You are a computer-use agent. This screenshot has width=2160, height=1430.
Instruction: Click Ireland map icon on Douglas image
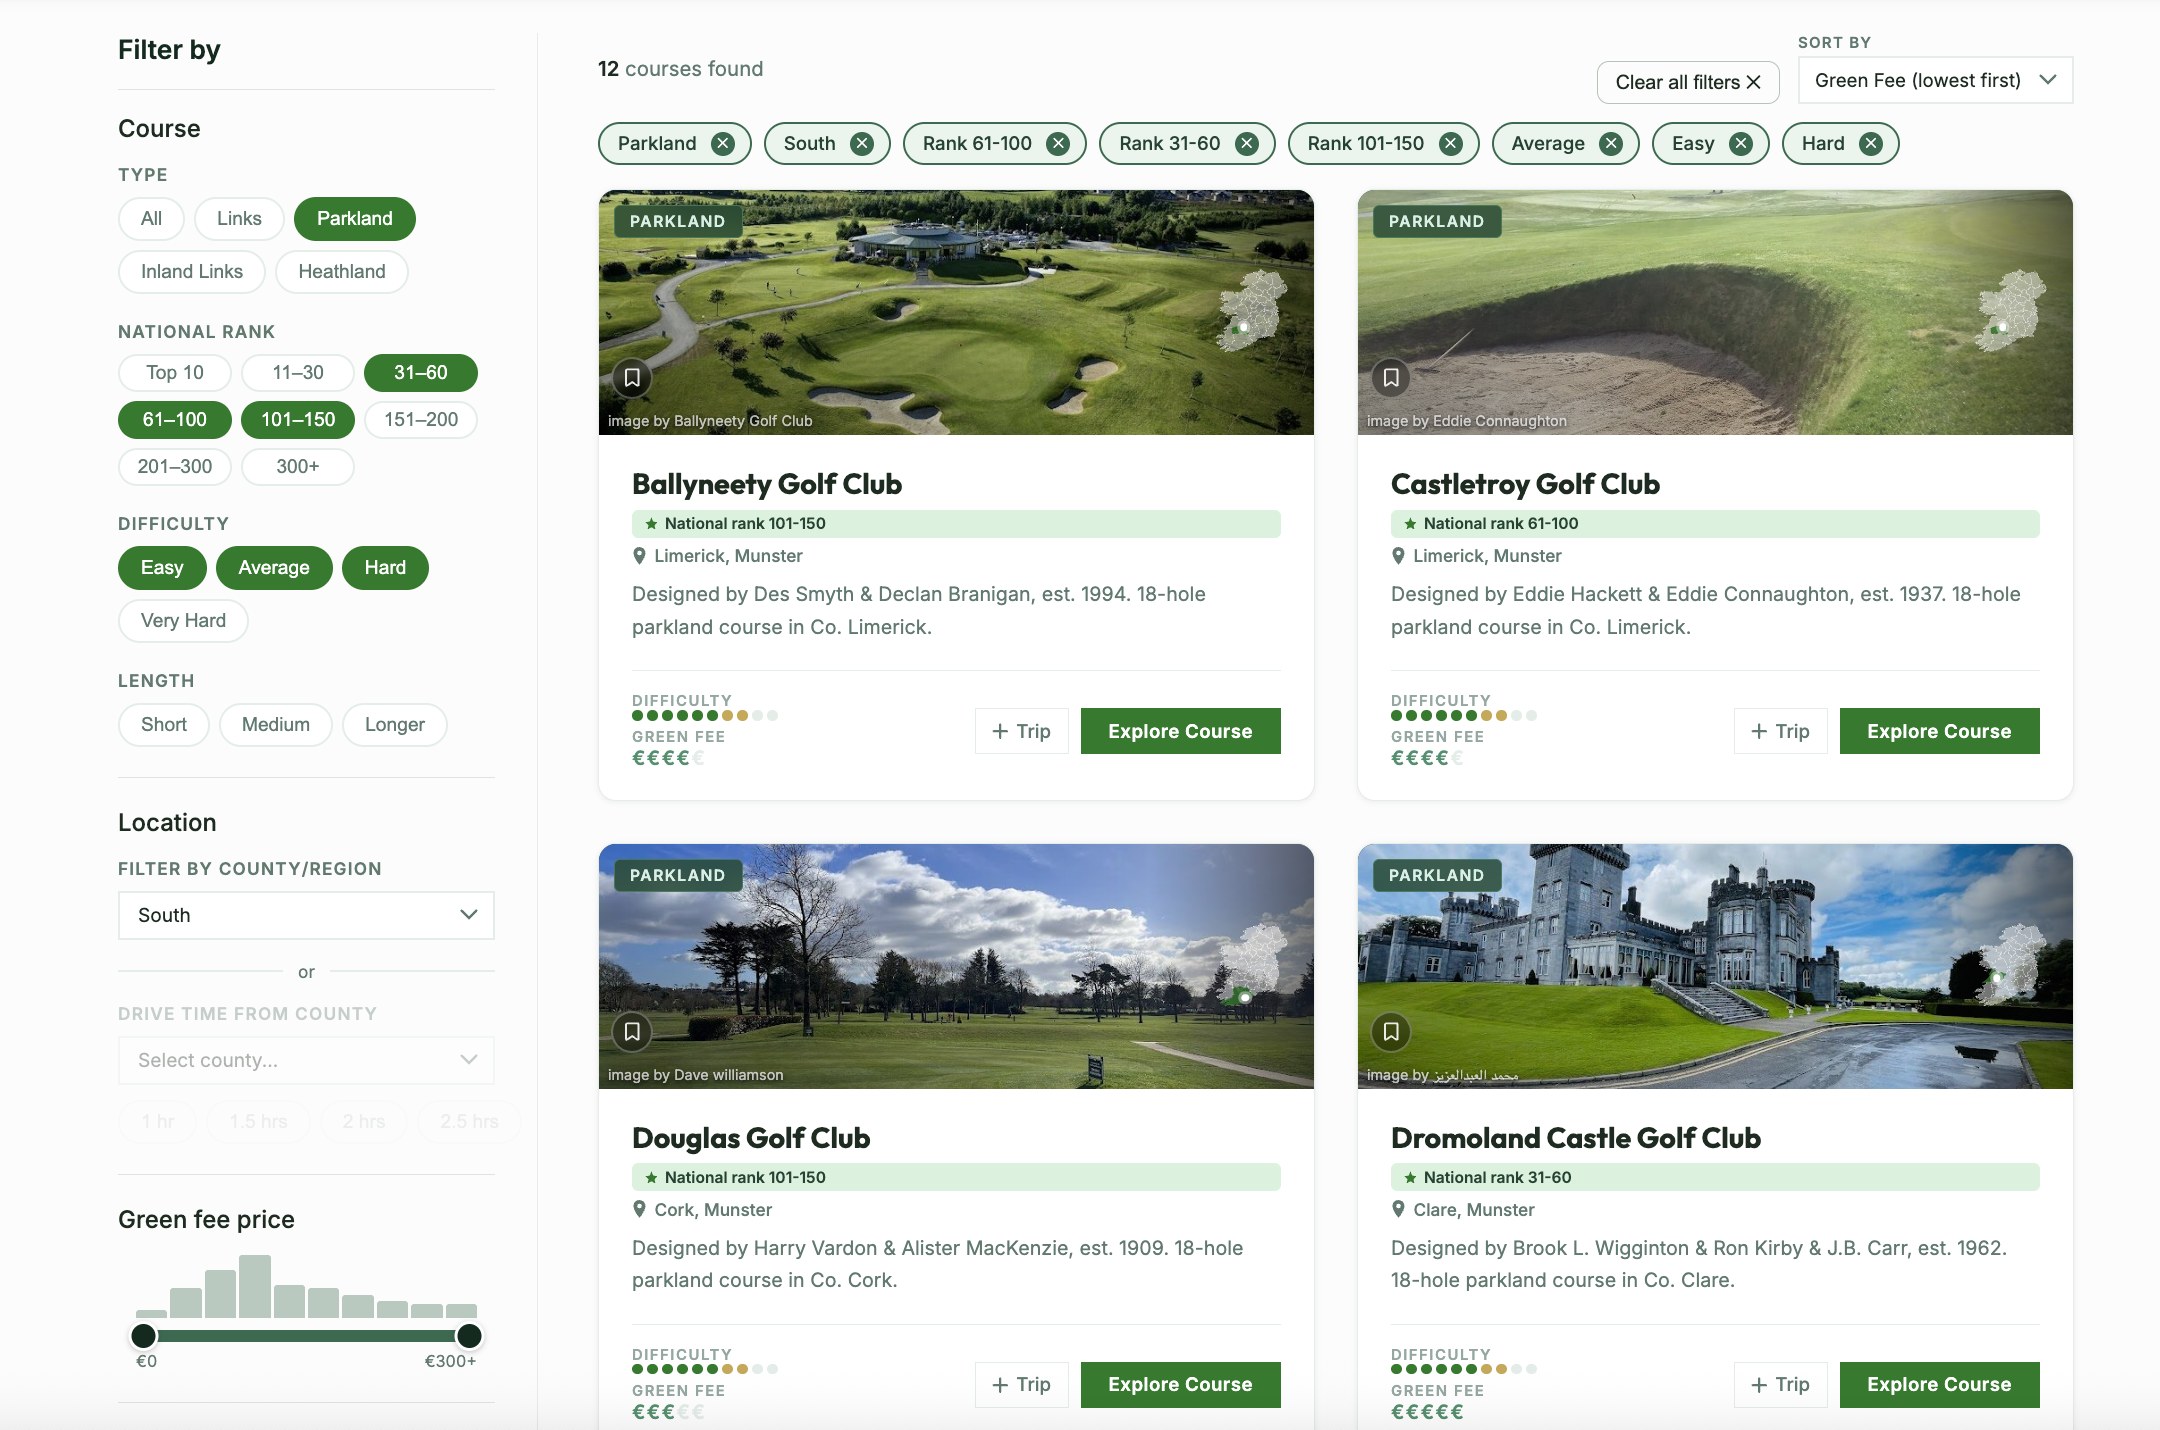click(1251, 965)
